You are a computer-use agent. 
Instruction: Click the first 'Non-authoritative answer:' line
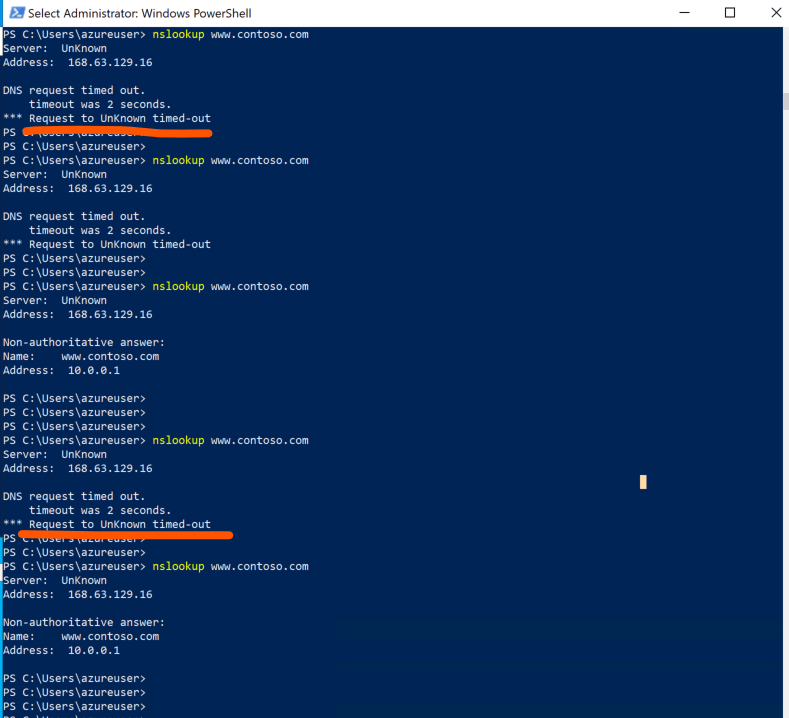pyautogui.click(x=84, y=342)
